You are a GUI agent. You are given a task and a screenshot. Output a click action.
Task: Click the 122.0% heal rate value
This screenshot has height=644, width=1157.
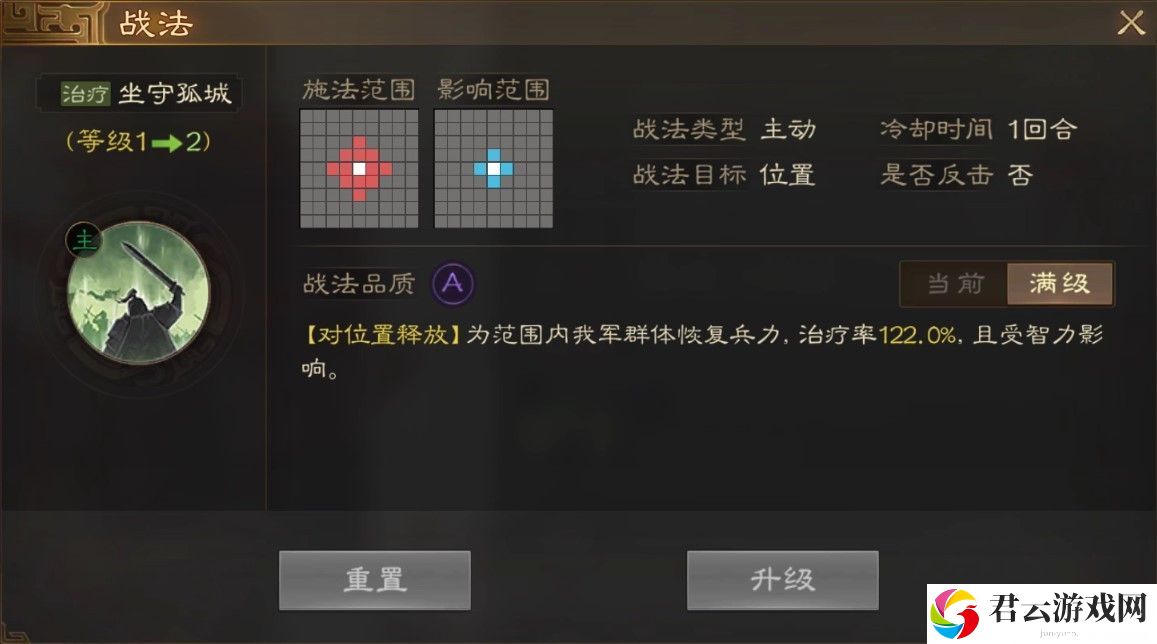tap(918, 336)
